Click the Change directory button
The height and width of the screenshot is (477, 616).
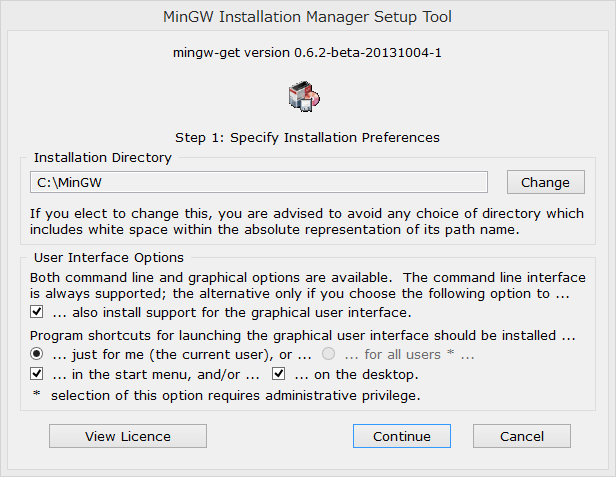pos(546,182)
